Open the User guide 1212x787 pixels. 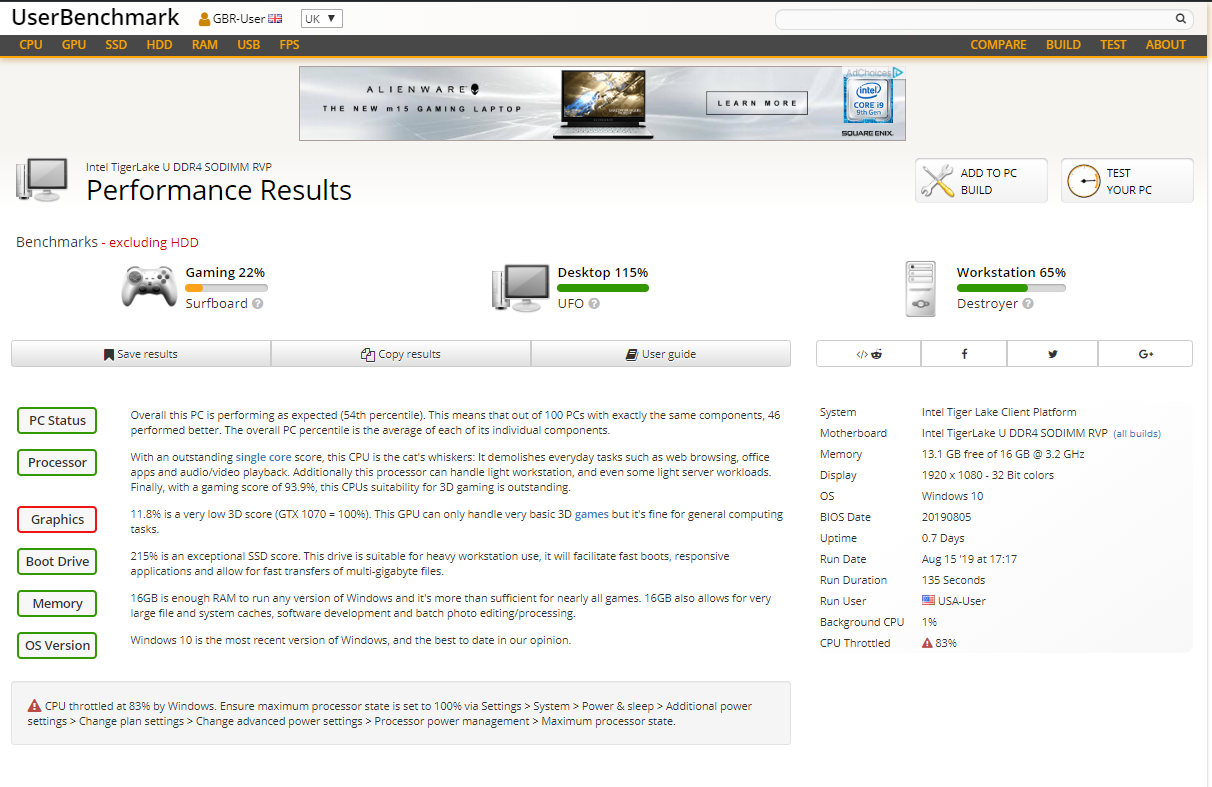pos(661,354)
